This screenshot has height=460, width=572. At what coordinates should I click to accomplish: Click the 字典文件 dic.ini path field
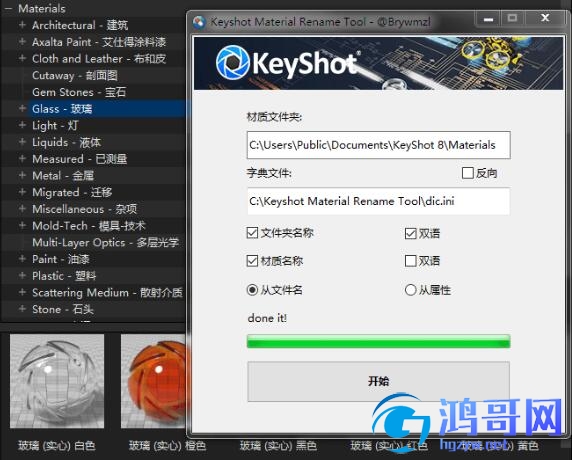click(378, 201)
